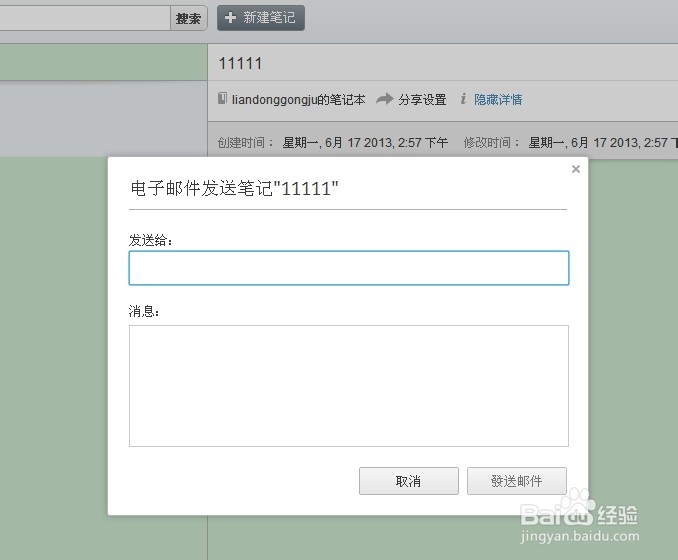This screenshot has width=678, height=560.
Task: Click the share arrow icon
Action: (384, 99)
